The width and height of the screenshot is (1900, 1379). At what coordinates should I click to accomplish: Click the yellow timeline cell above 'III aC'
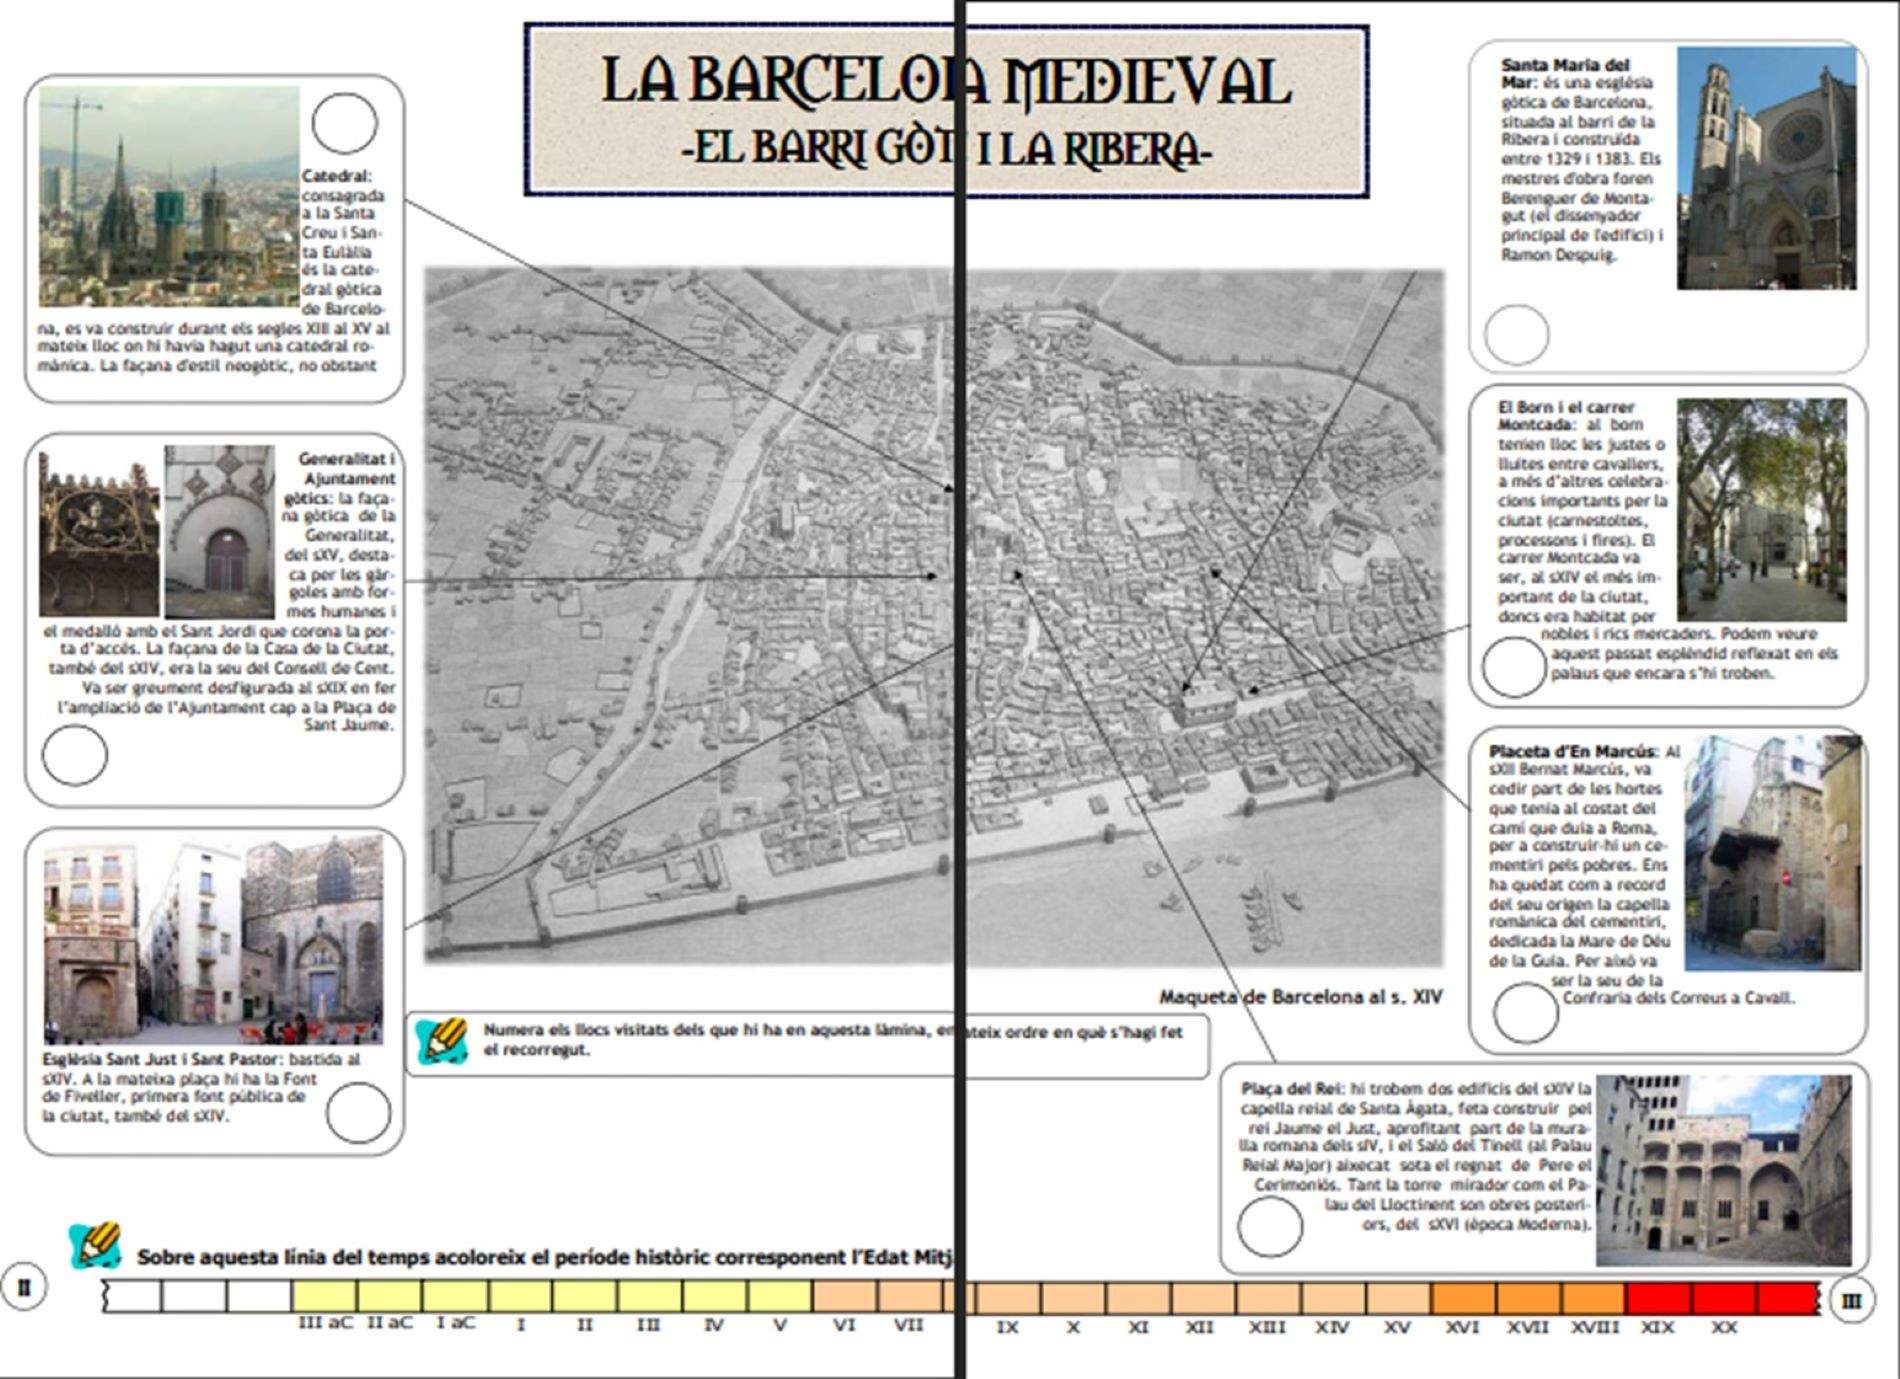point(325,1296)
